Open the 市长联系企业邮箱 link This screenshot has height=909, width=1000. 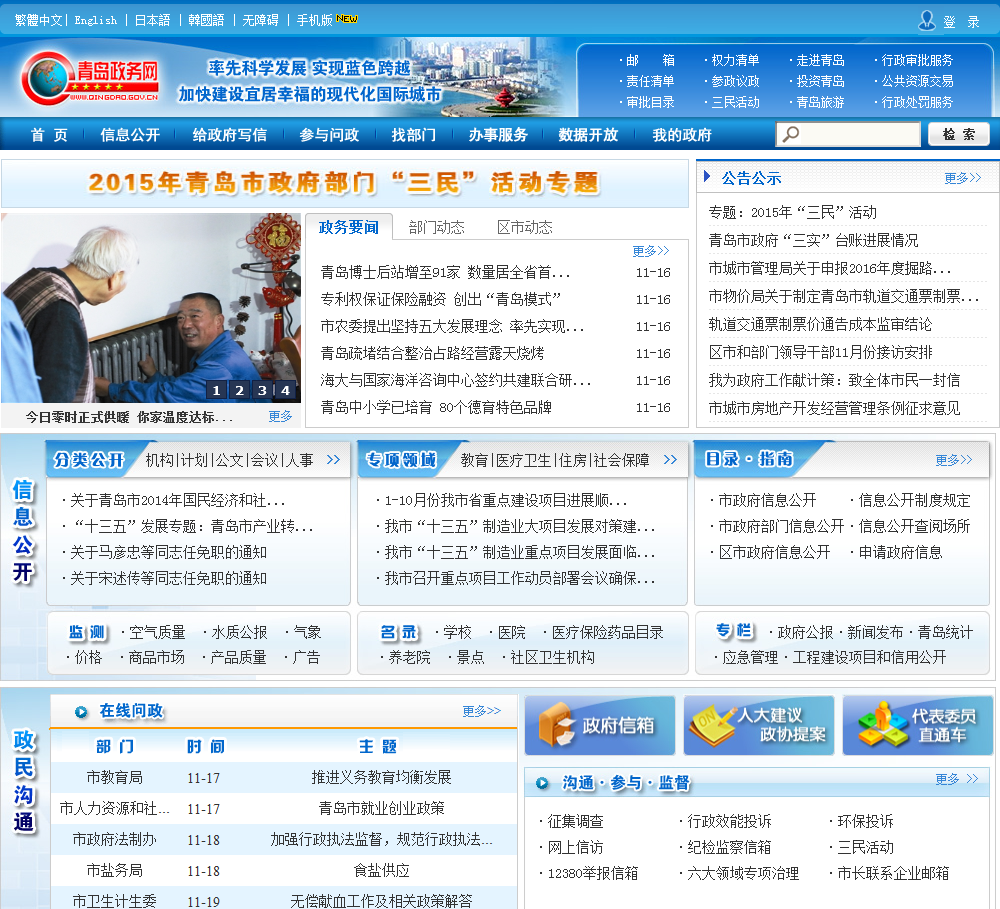893,873
